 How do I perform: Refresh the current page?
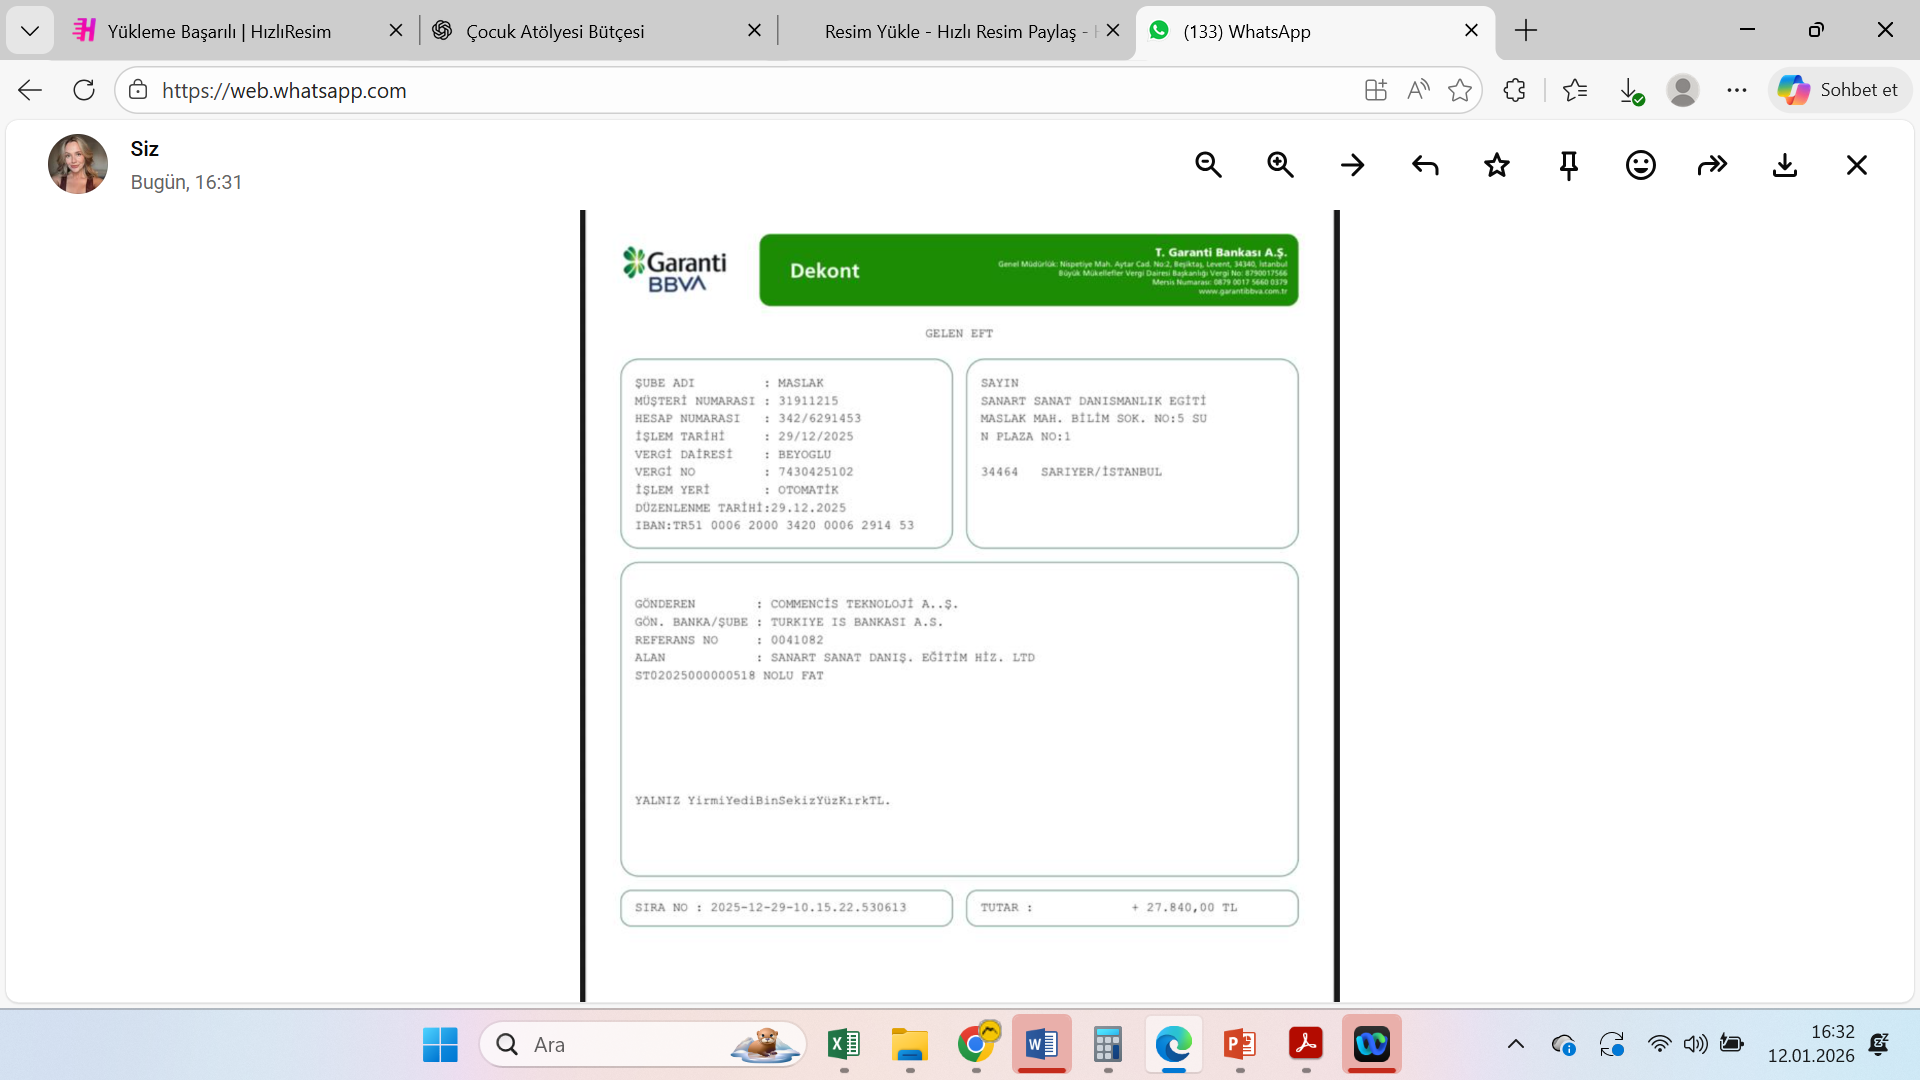point(84,90)
